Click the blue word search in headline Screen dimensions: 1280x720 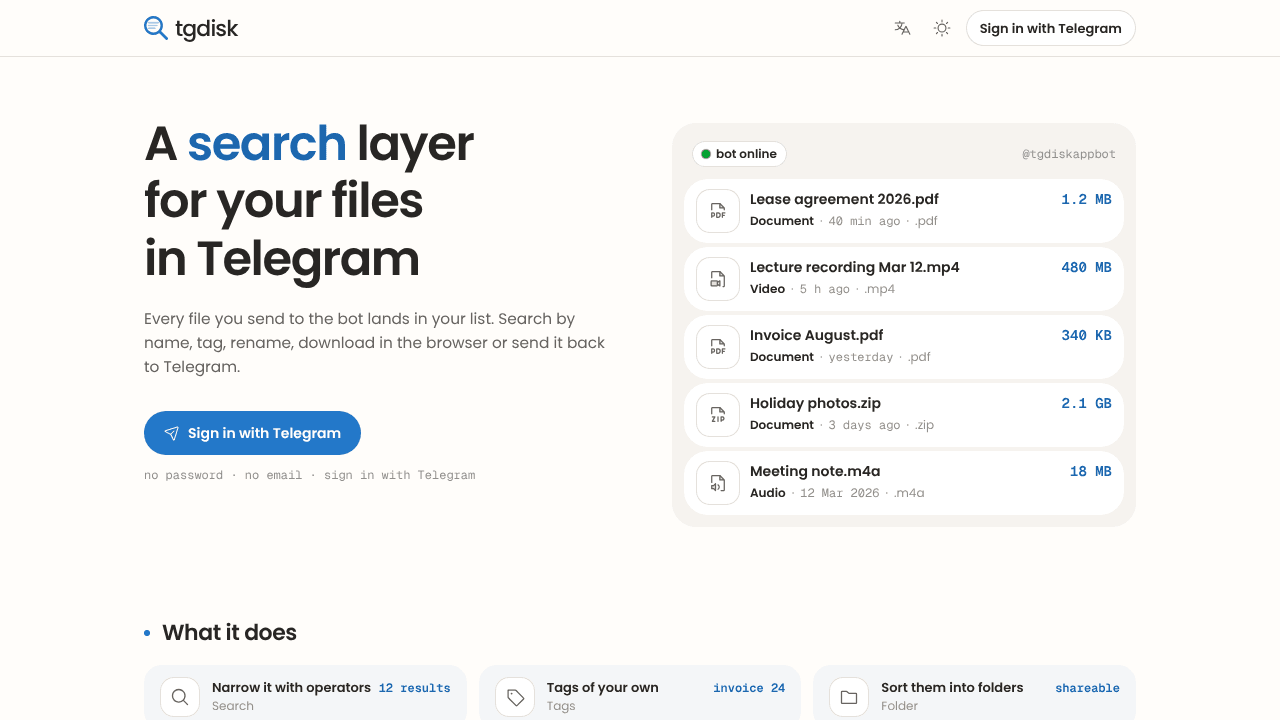tap(267, 143)
